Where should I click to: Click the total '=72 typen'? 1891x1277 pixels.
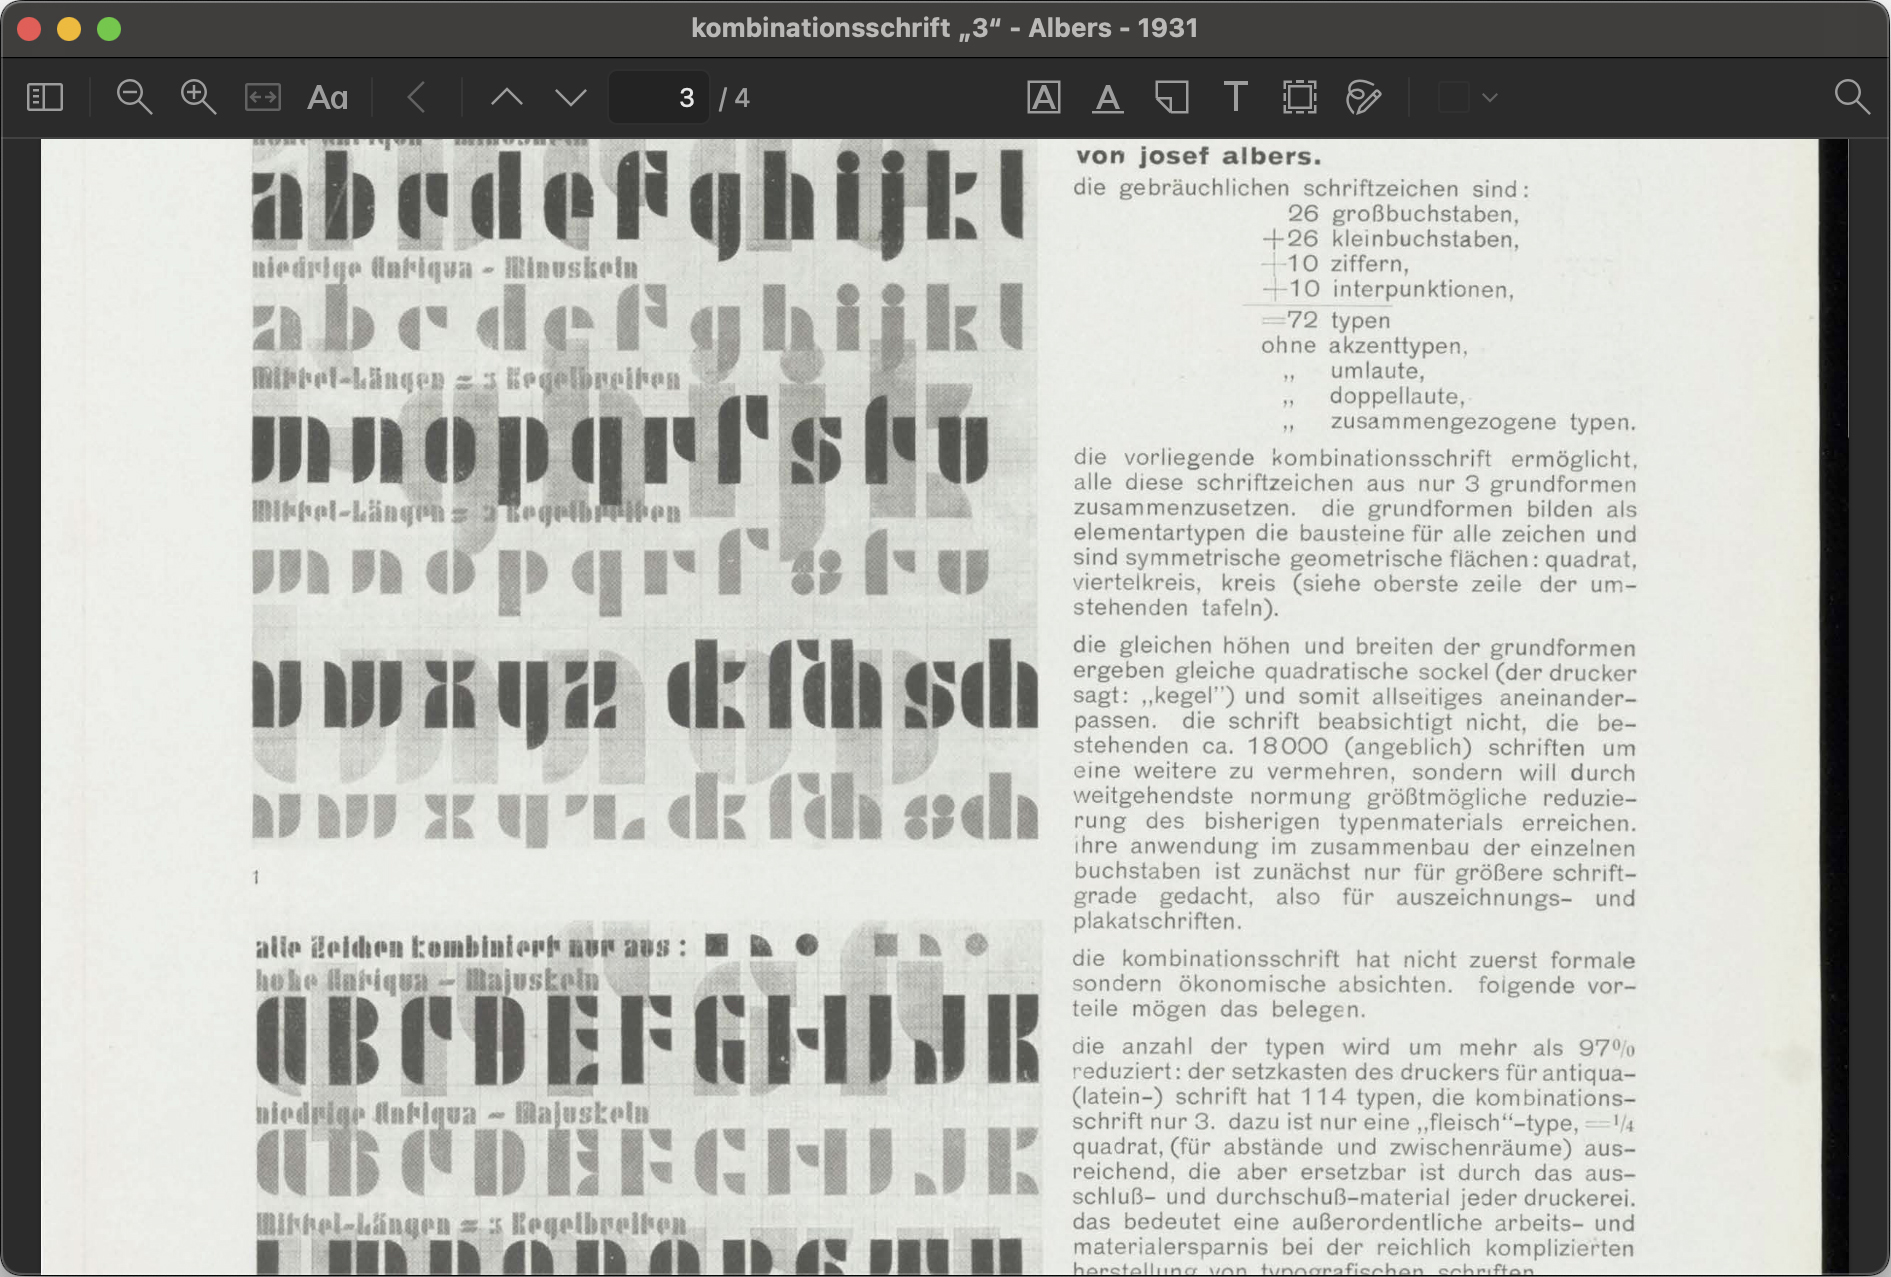(1326, 320)
